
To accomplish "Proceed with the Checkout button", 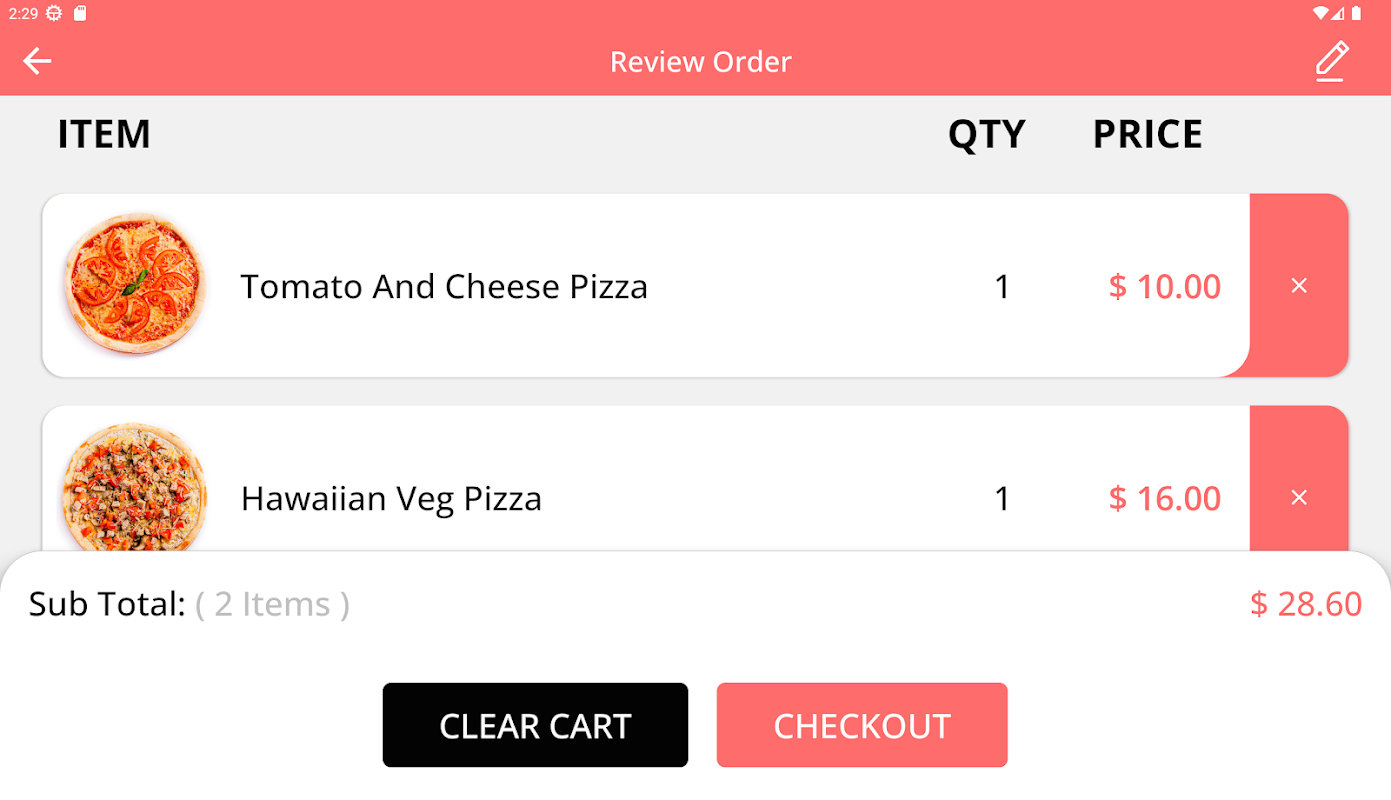I will click(x=861, y=725).
